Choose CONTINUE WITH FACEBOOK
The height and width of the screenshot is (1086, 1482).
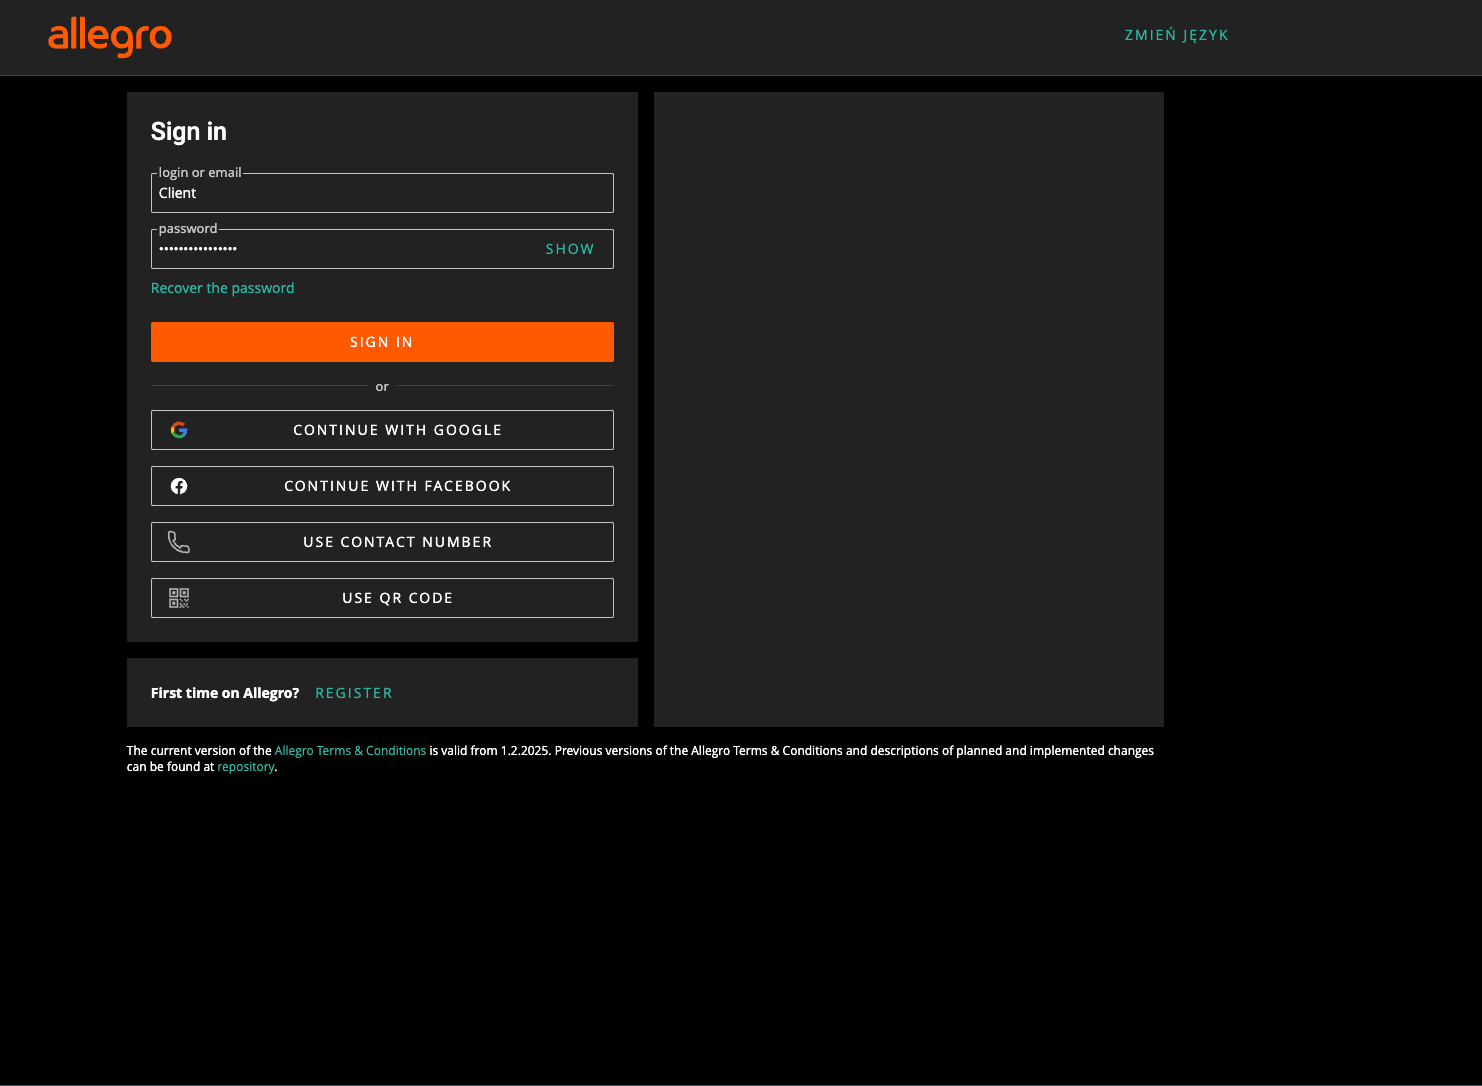click(397, 486)
